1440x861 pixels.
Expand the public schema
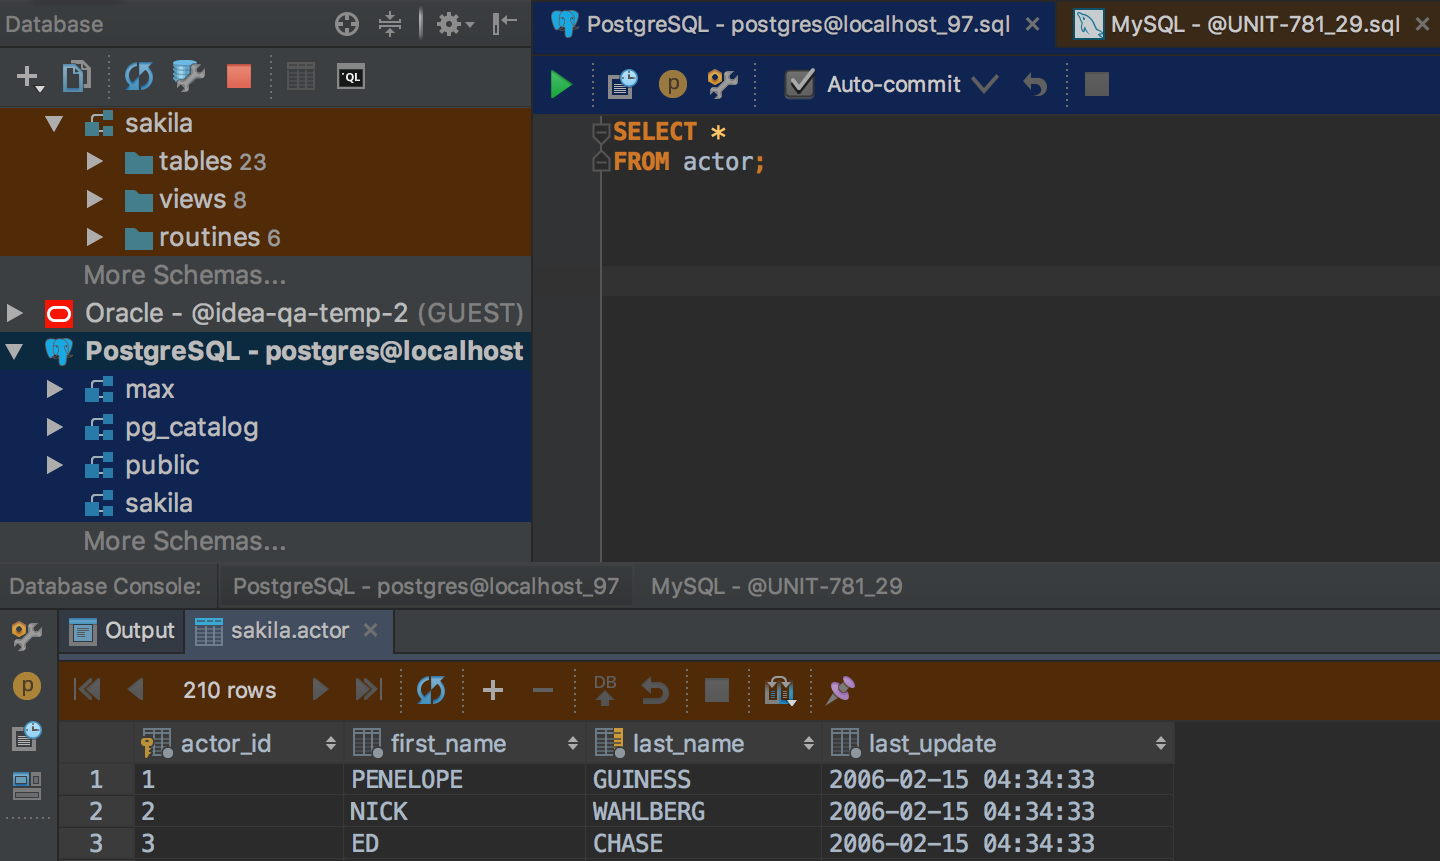55,465
